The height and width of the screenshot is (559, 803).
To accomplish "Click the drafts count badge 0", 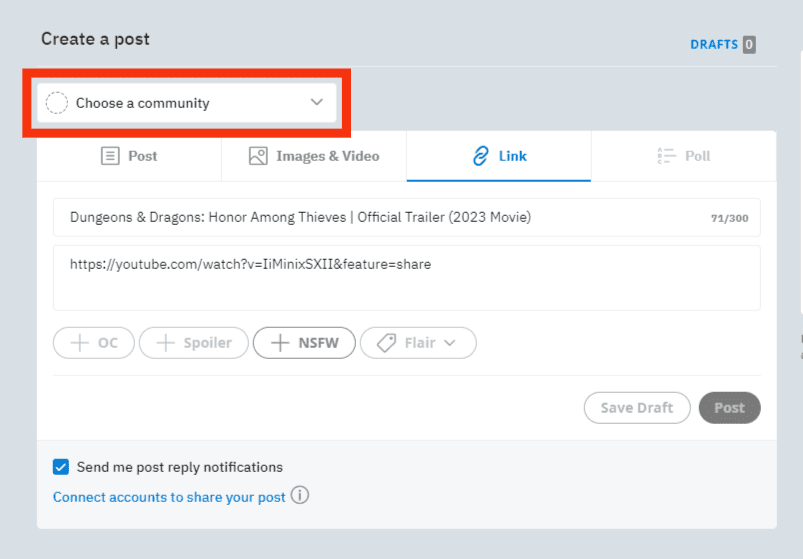I will [x=749, y=45].
